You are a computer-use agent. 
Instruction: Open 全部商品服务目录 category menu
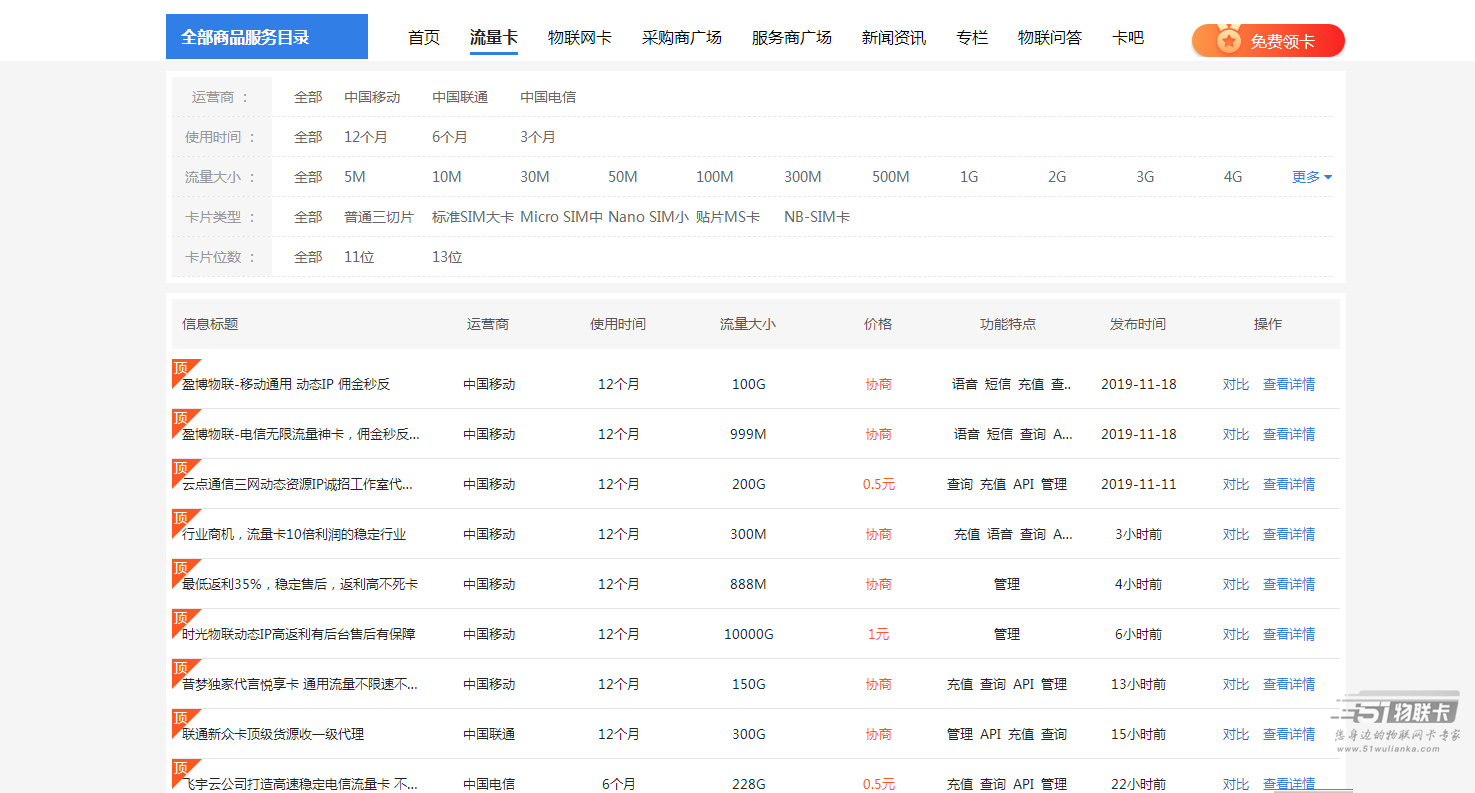click(x=267, y=37)
